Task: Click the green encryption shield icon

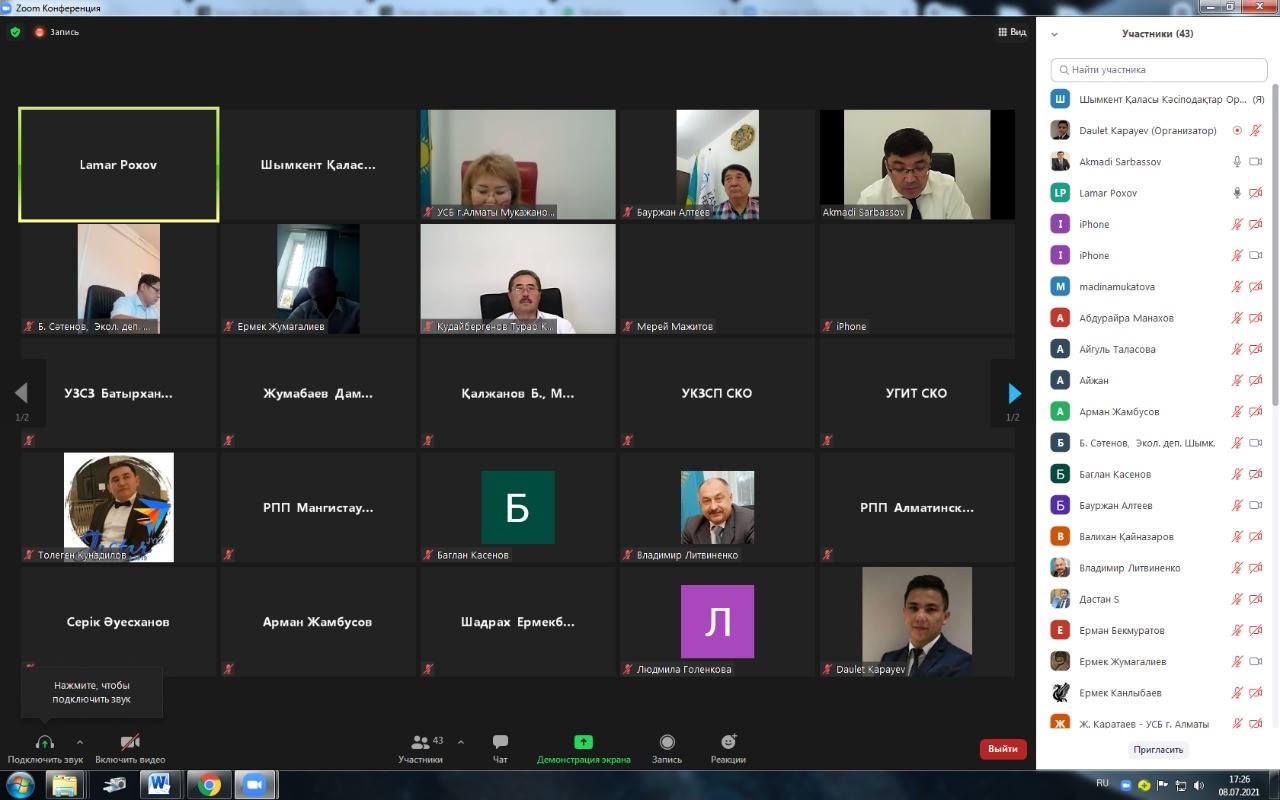Action: tap(15, 32)
